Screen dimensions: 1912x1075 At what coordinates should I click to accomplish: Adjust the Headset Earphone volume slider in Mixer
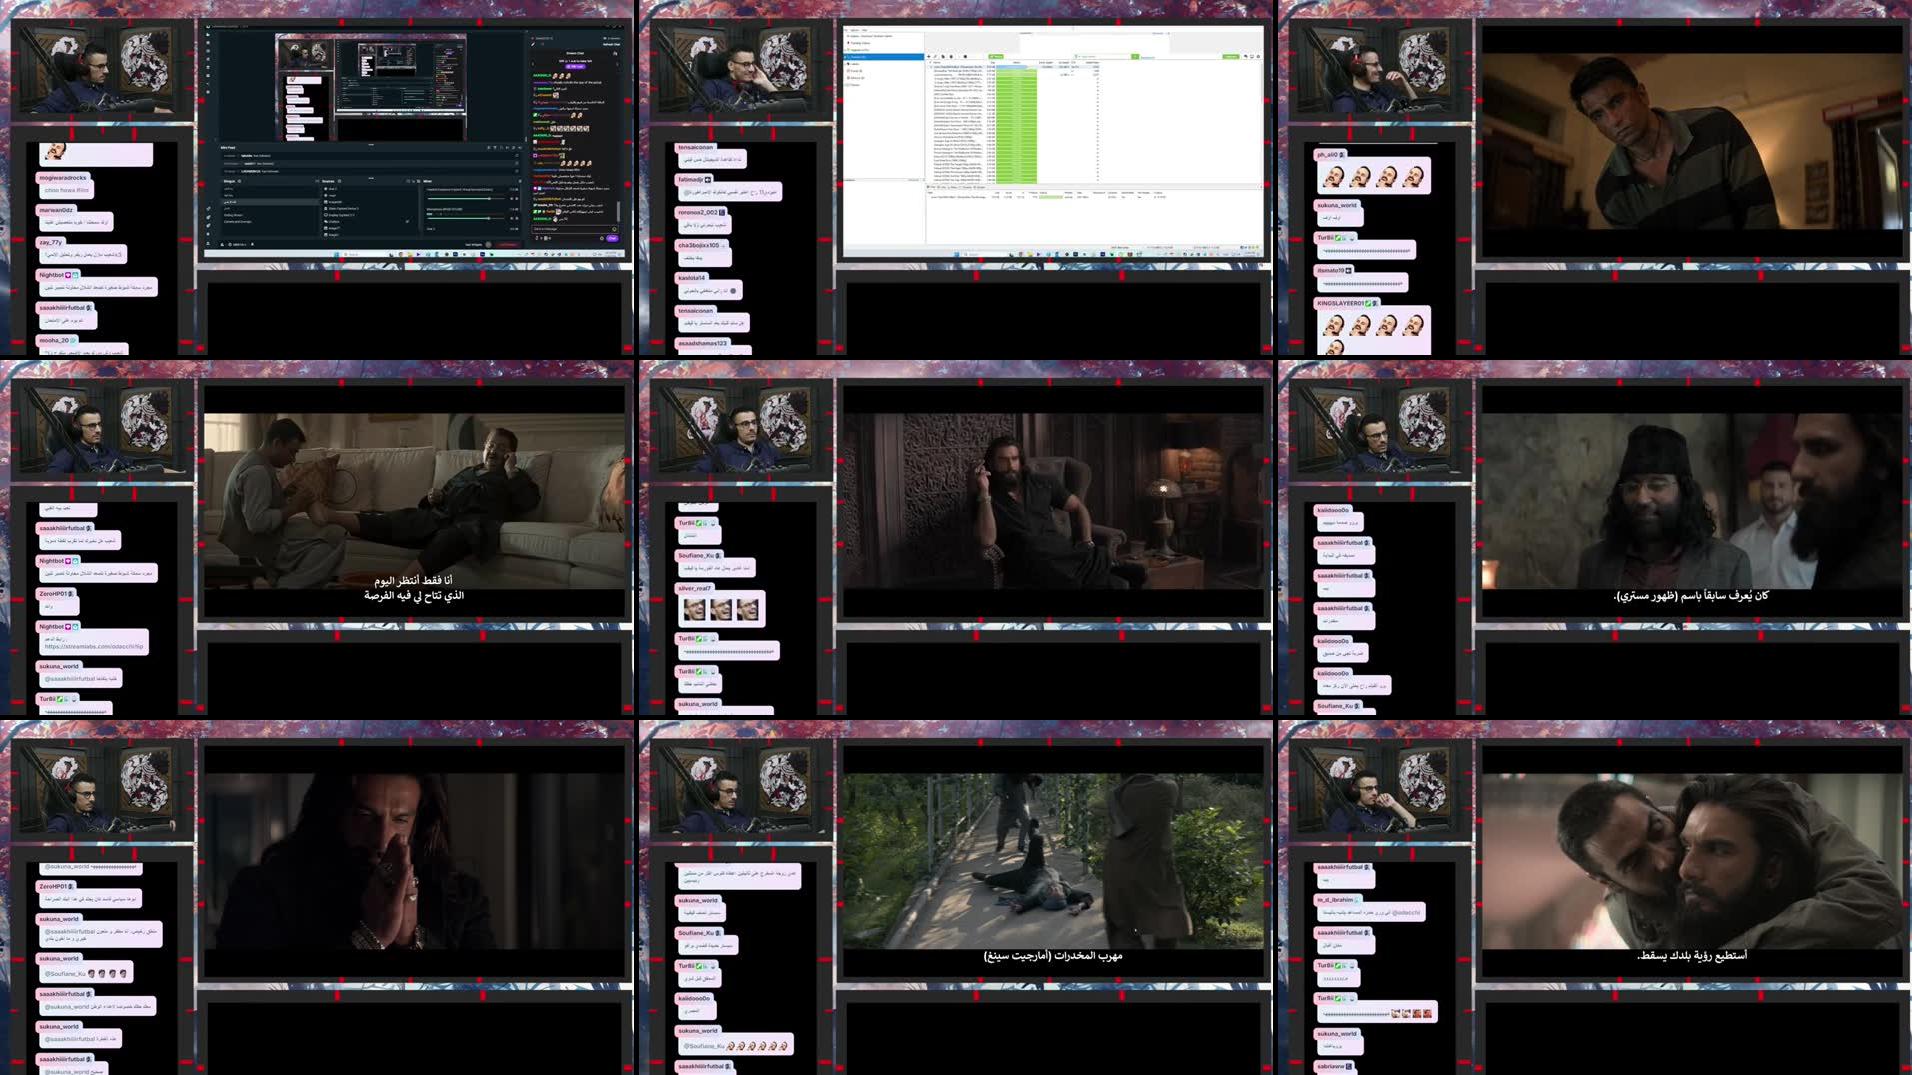(x=466, y=199)
